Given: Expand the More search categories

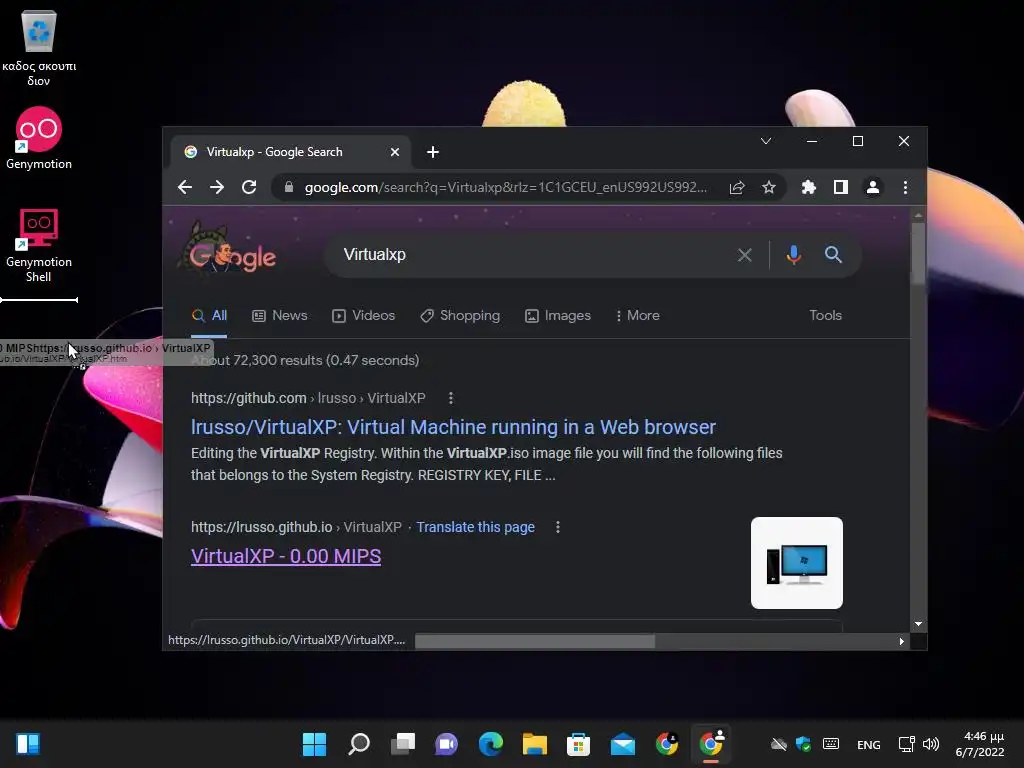Looking at the screenshot, I should coord(637,315).
